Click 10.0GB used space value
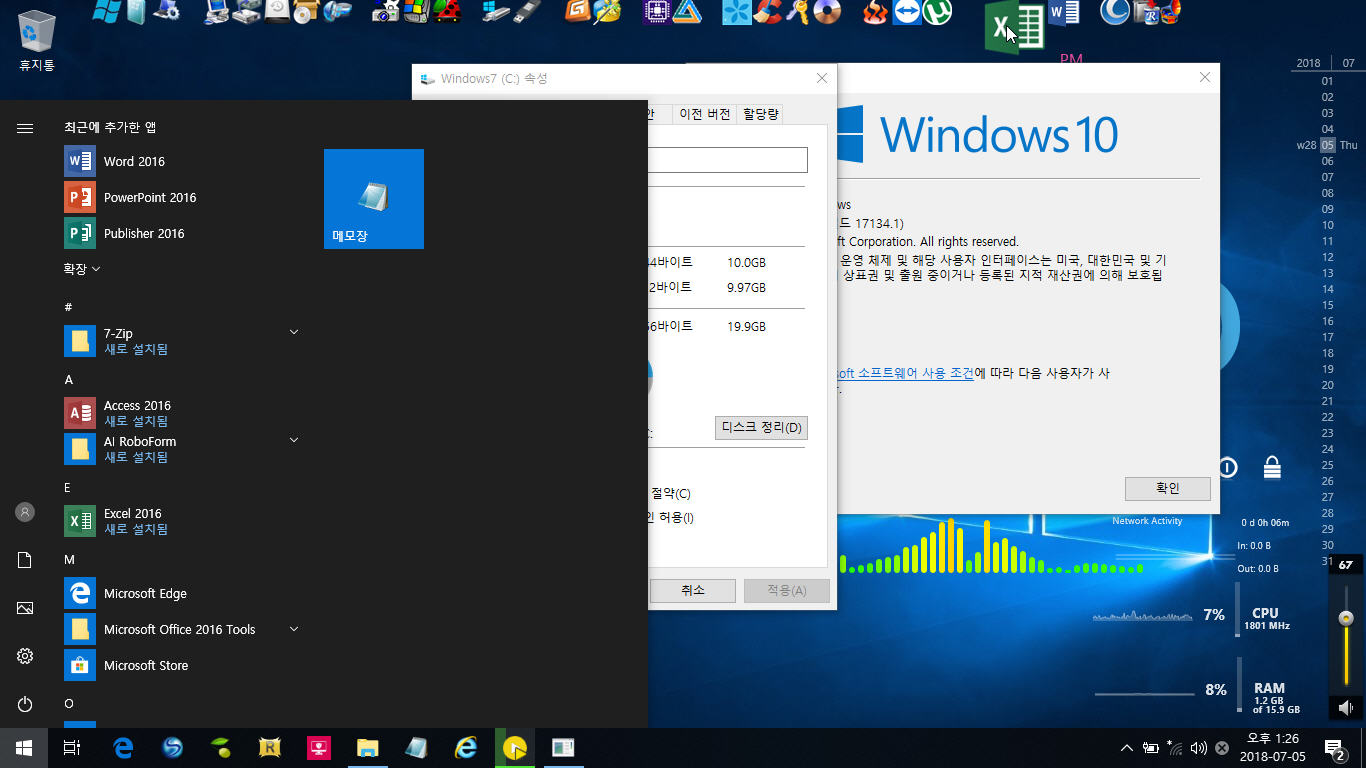Image resolution: width=1366 pixels, height=768 pixels. pyautogui.click(x=746, y=262)
